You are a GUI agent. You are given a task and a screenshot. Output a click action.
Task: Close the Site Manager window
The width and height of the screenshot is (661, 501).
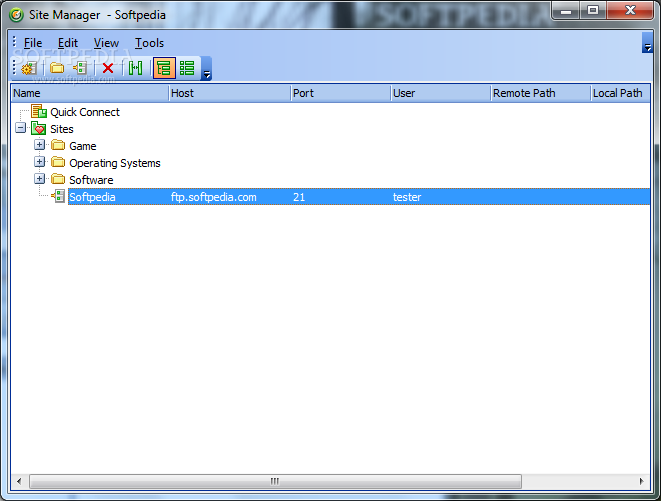click(630, 11)
